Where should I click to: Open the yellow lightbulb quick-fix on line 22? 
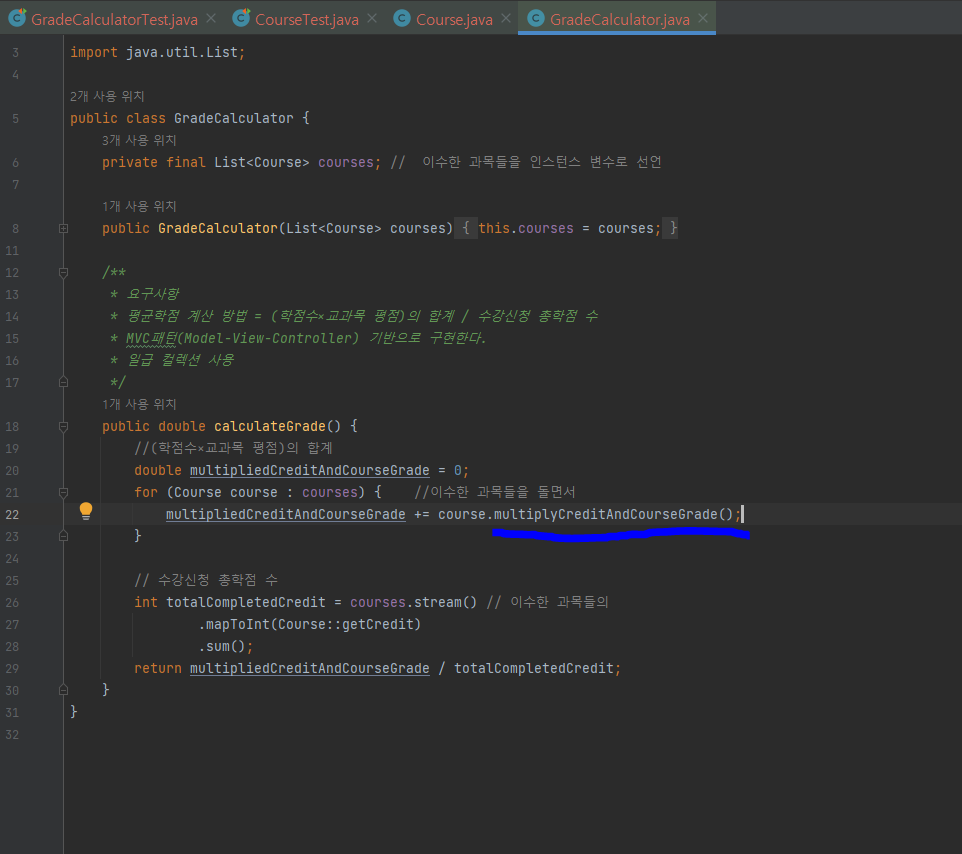point(86,511)
